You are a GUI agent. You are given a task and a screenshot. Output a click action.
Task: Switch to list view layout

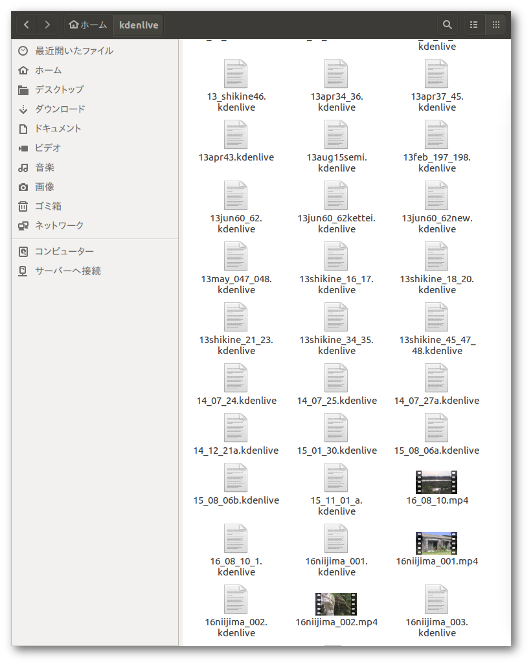coord(474,25)
